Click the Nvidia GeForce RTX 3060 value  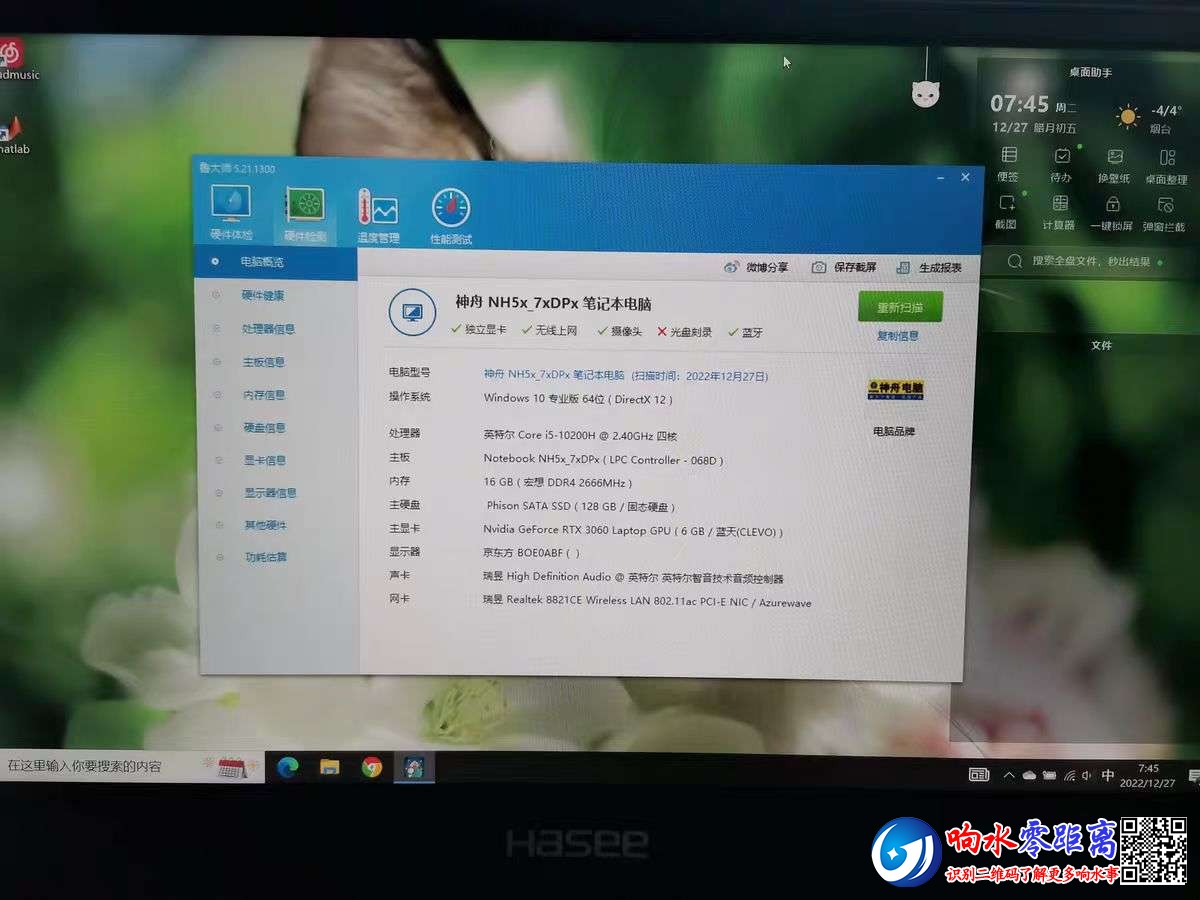coord(633,531)
